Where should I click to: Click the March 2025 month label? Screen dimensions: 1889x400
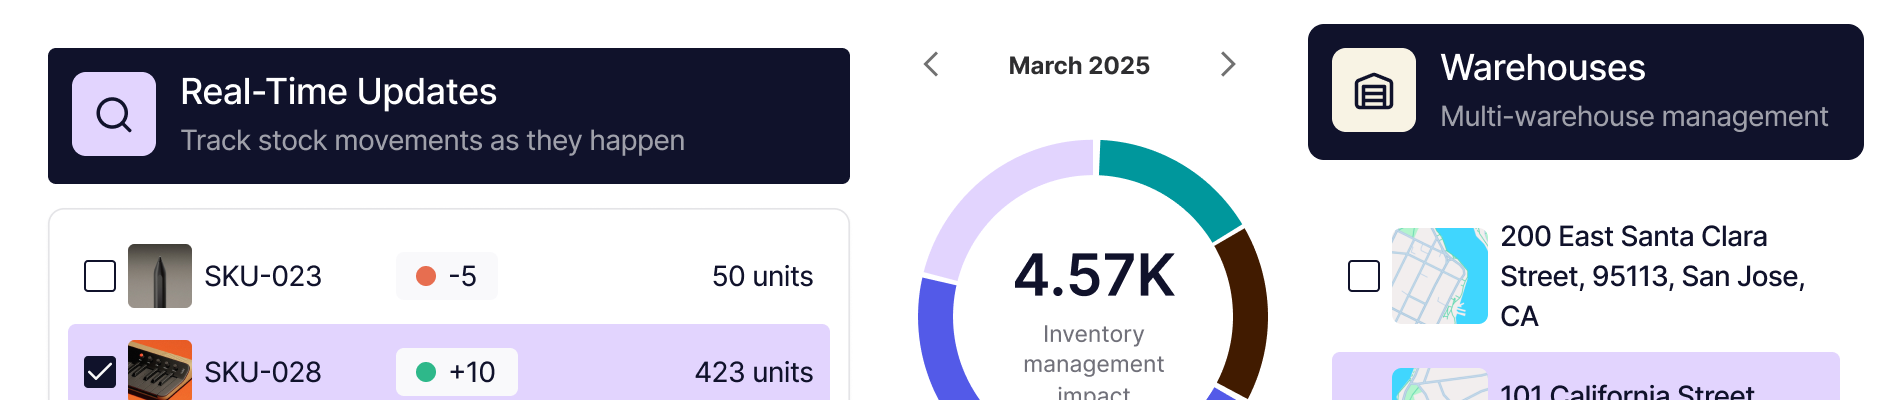click(1079, 66)
